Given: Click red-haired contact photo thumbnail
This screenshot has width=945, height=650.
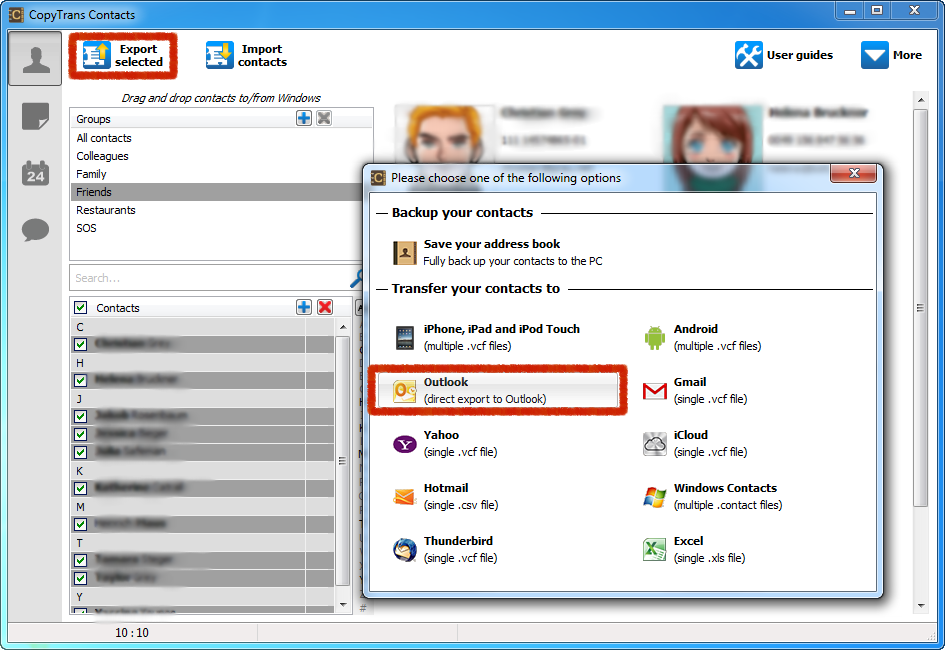Looking at the screenshot, I should [x=711, y=134].
